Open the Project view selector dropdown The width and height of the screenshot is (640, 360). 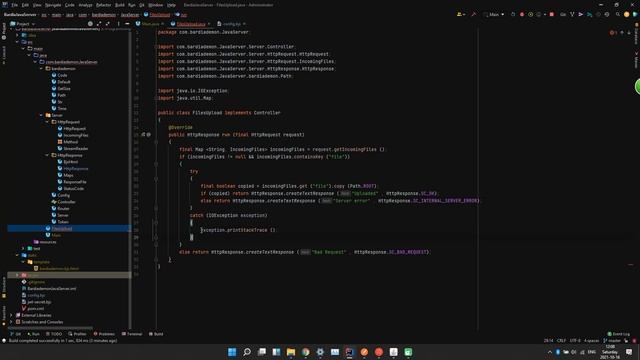coord(22,24)
